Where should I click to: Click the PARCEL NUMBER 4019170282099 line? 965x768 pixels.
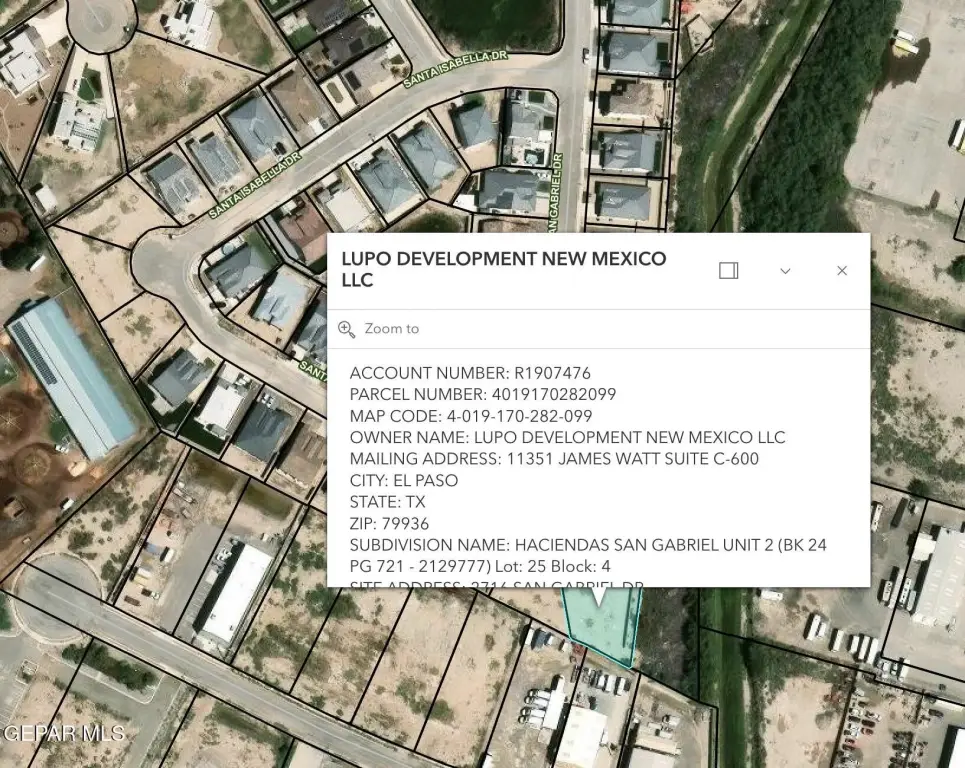(482, 395)
